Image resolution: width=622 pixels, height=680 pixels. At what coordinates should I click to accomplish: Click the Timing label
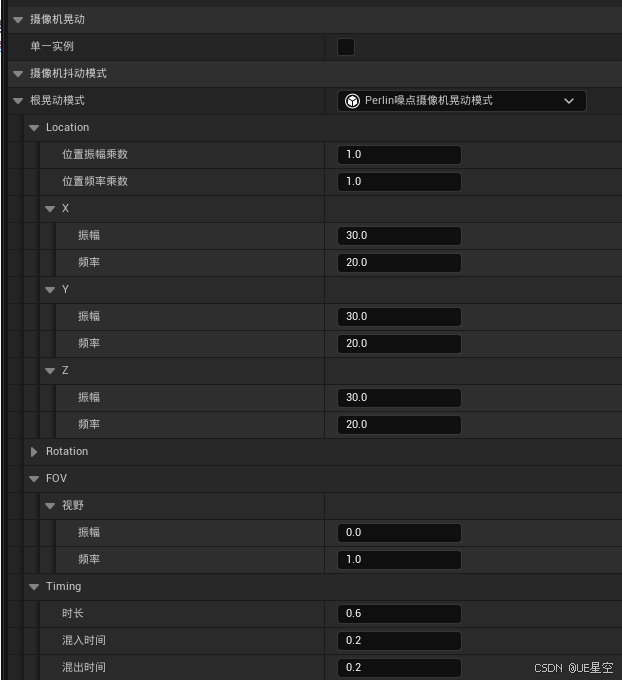pyautogui.click(x=63, y=586)
